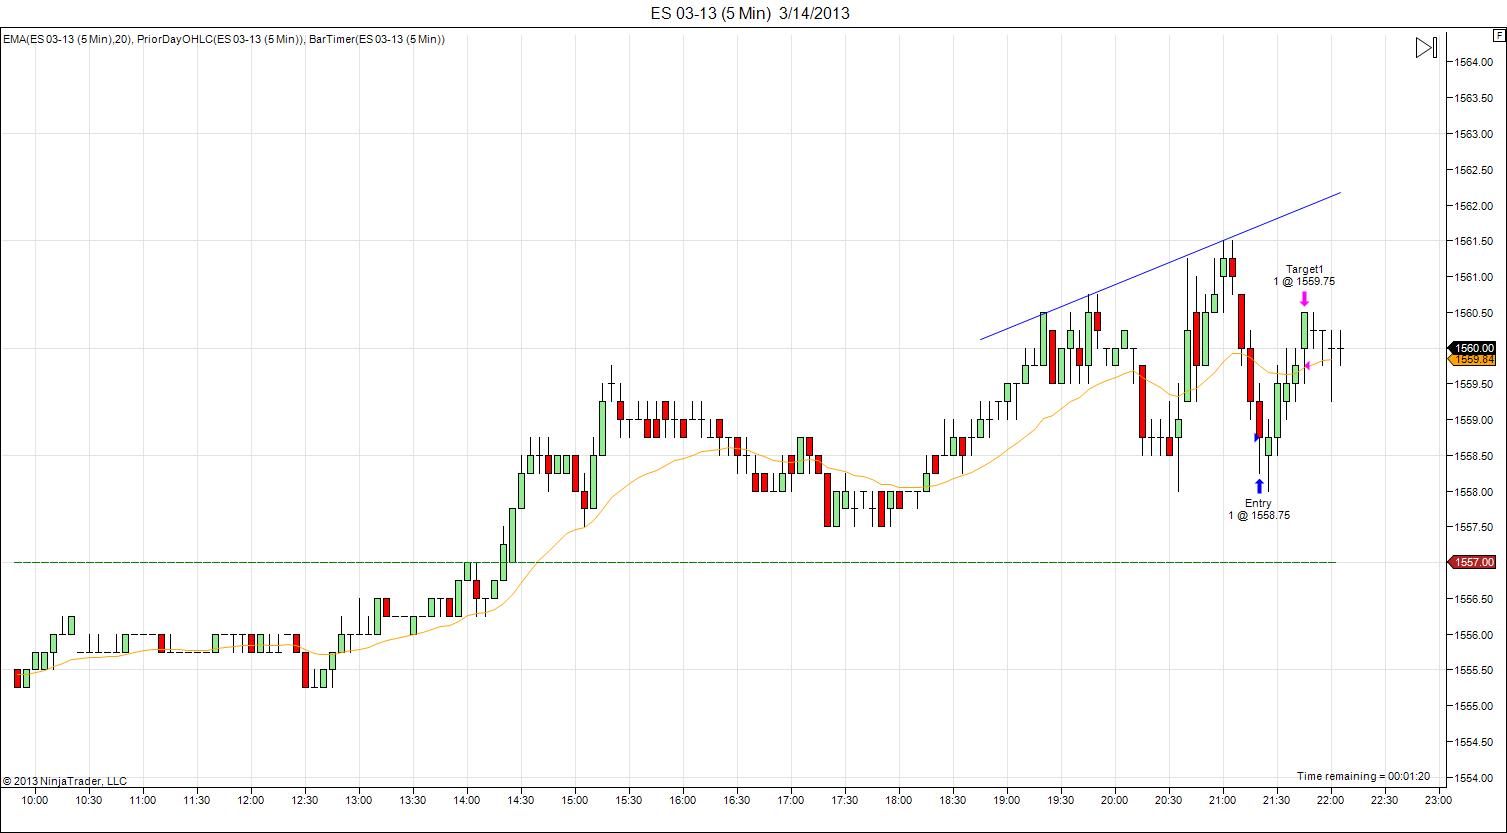Click the chart title ES 03-13 (5 Min) 3/14/2013
1507x833 pixels.
[x=750, y=13]
